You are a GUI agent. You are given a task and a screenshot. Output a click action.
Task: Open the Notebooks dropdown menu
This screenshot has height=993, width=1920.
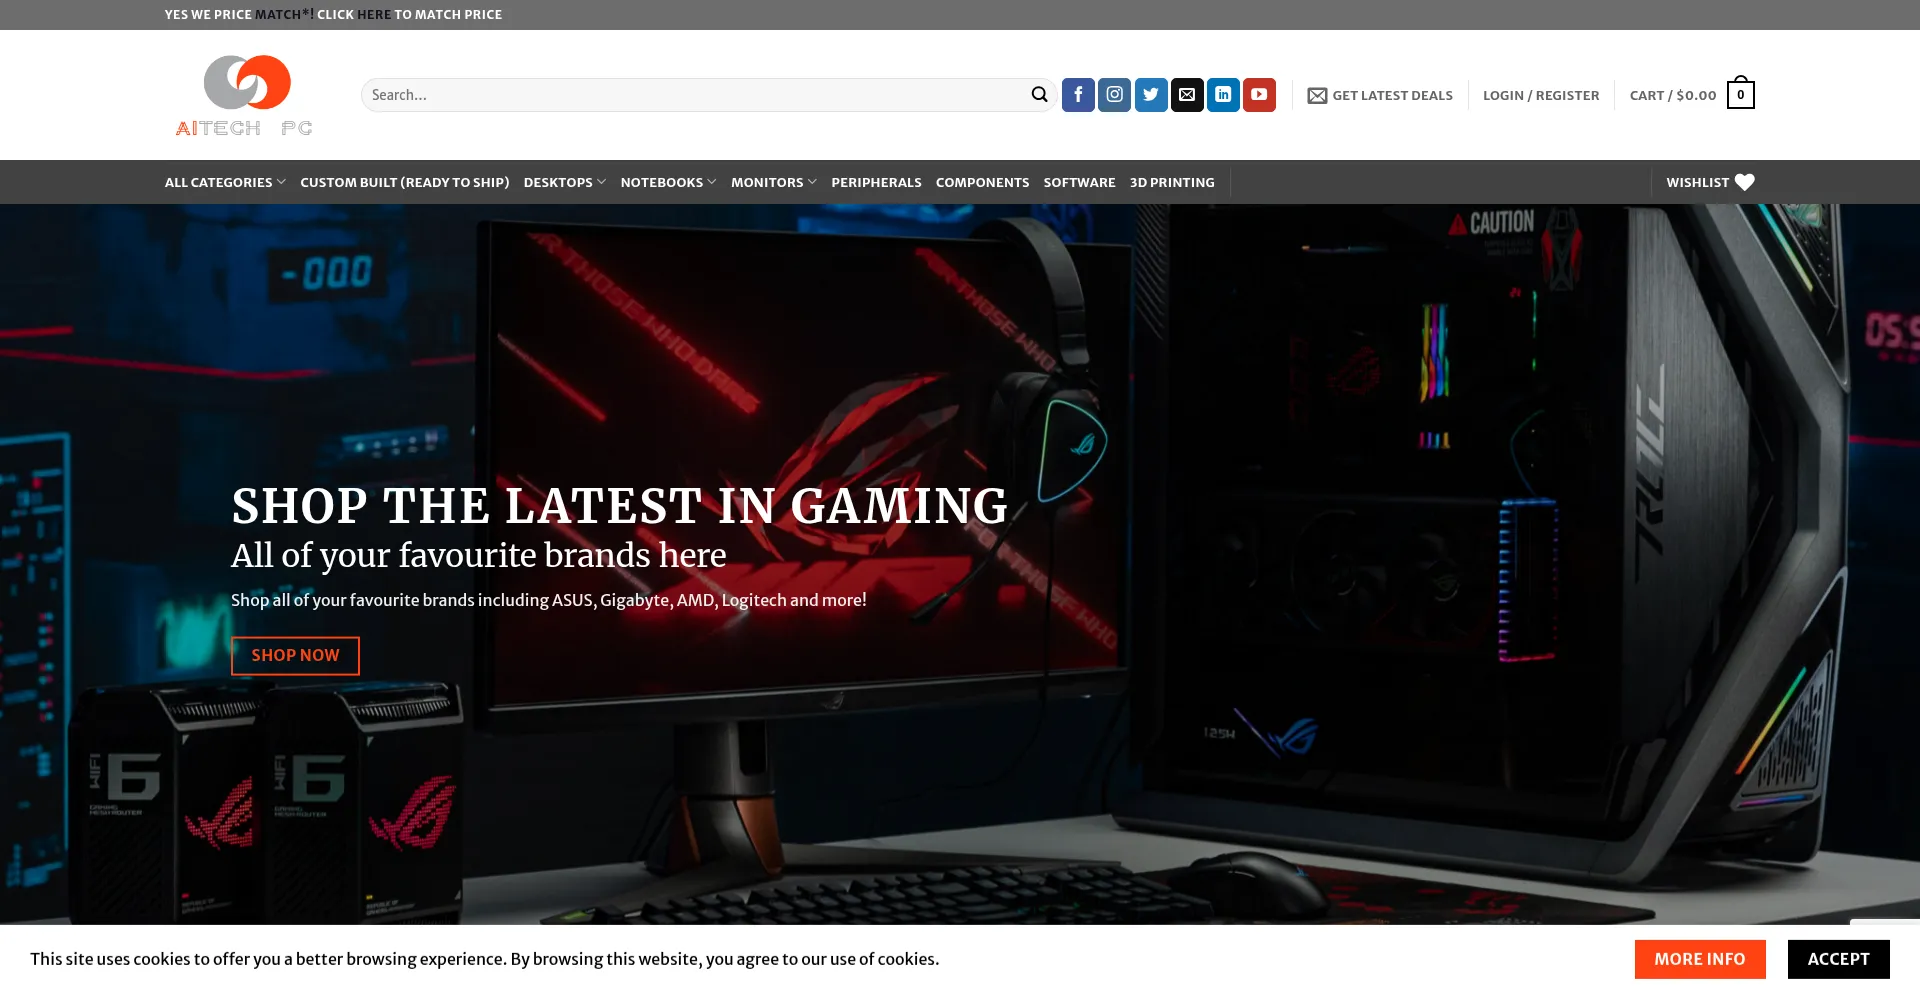tap(668, 182)
